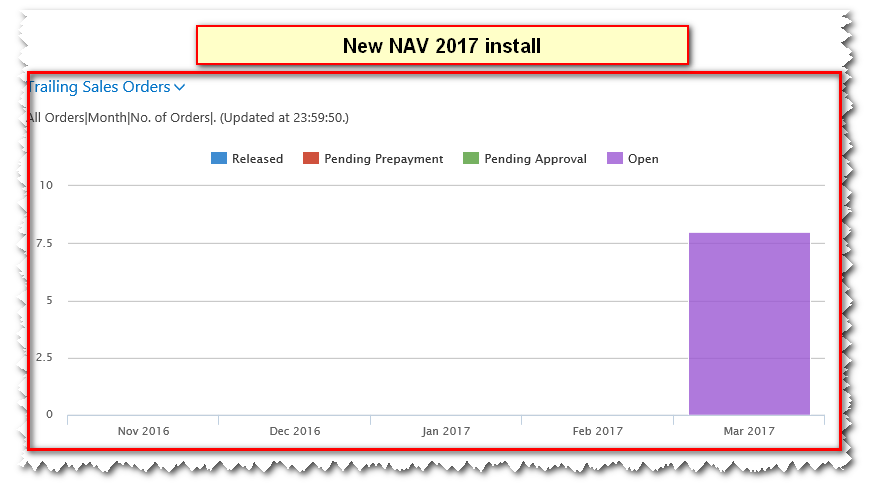Viewport: 870px width, 489px height.
Task: Click the purple Mar 2017 bar
Action: (749, 324)
